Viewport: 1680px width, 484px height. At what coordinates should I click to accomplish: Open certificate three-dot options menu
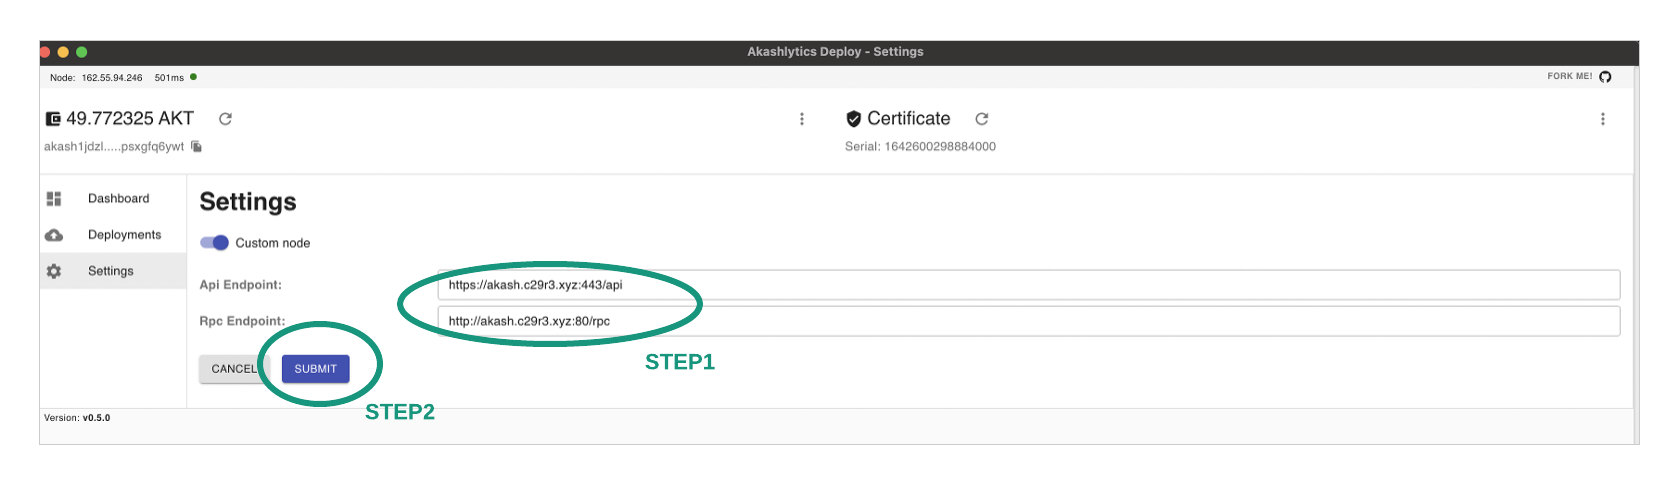click(x=1603, y=119)
